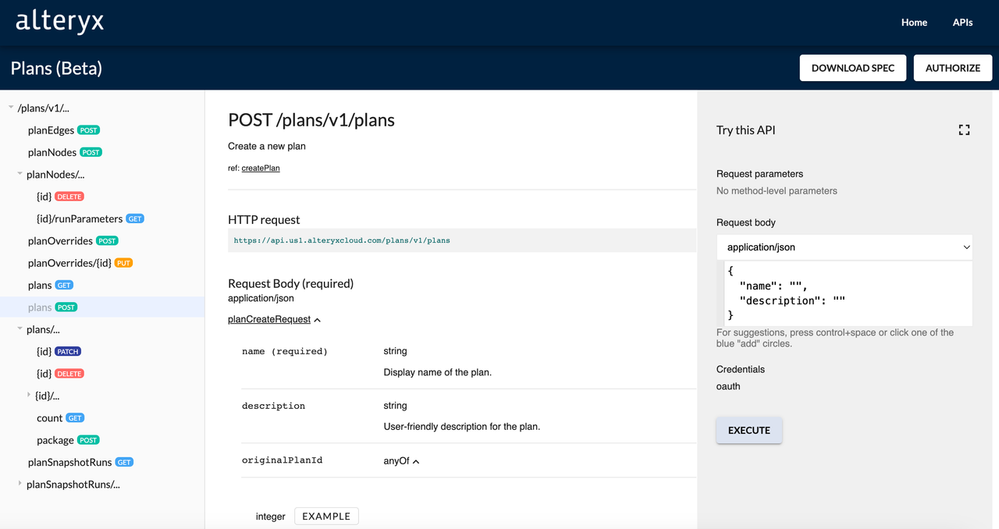The width and height of the screenshot is (999, 529).
Task: Click inside the request body JSON editor
Action: (844, 293)
